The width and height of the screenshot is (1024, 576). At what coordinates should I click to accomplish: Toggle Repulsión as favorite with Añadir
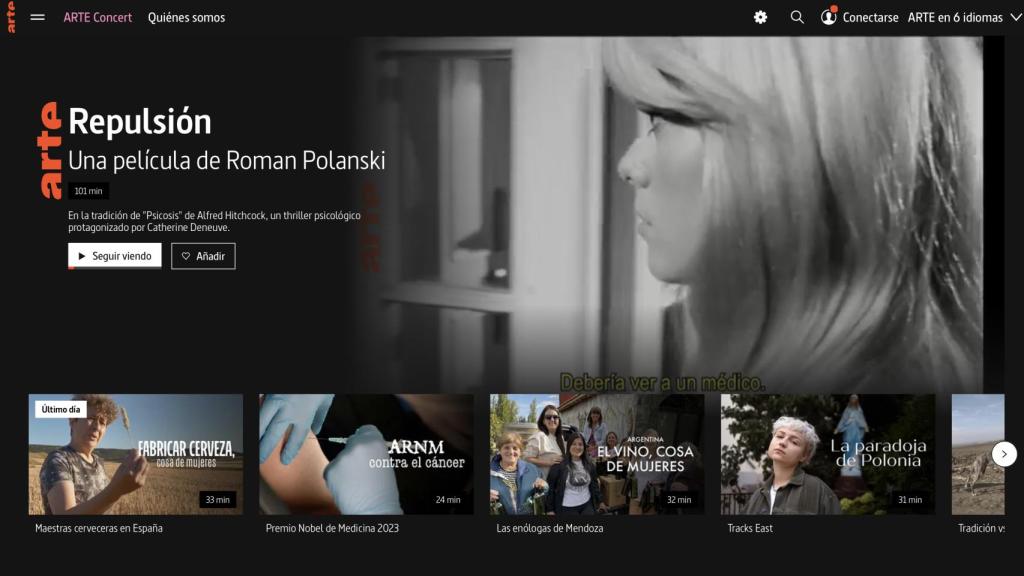pyautogui.click(x=205, y=256)
